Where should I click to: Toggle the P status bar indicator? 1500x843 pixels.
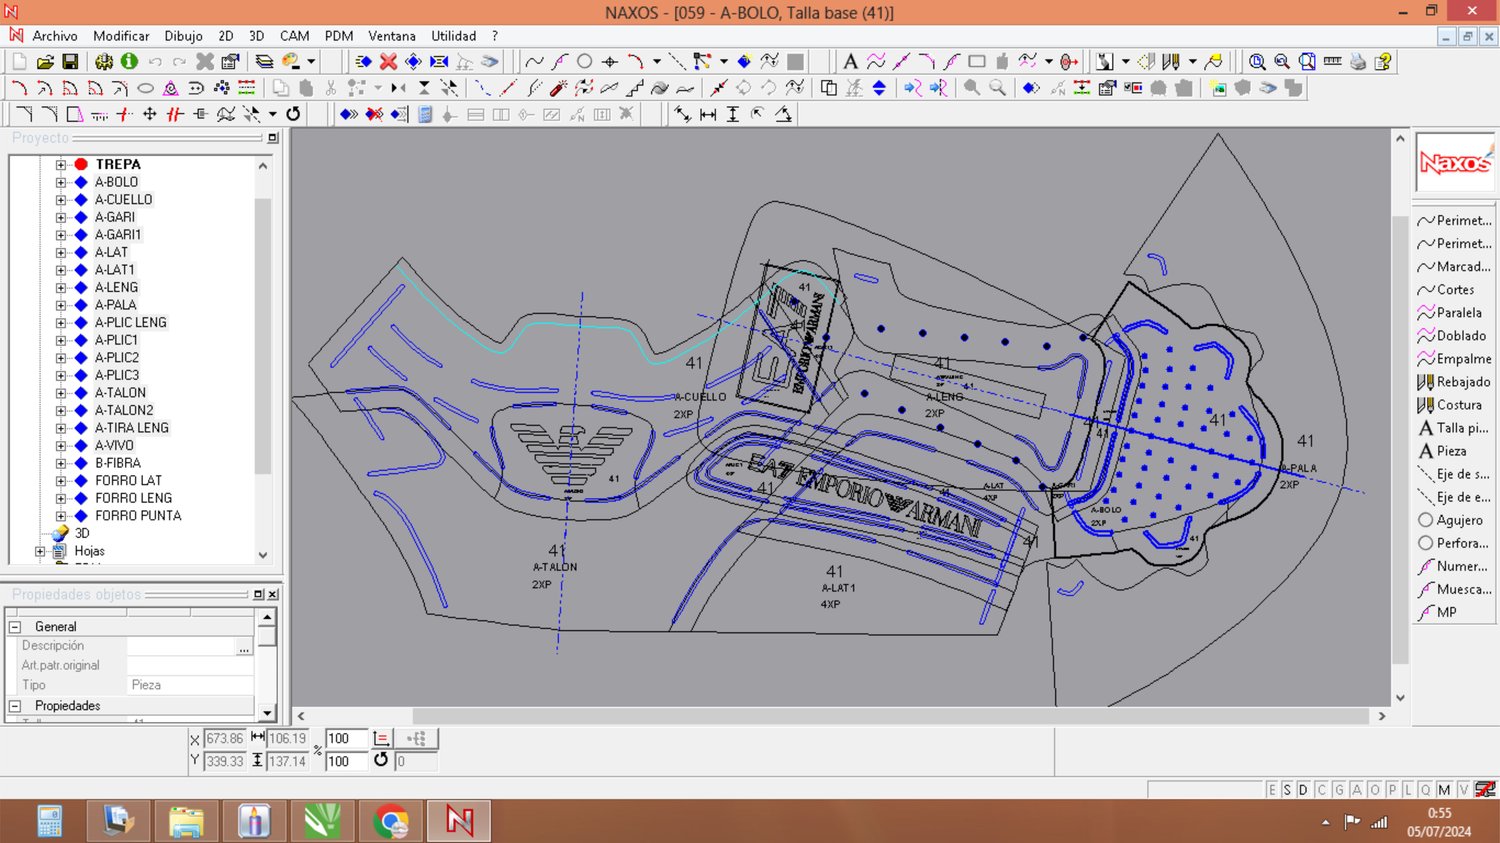click(1391, 790)
